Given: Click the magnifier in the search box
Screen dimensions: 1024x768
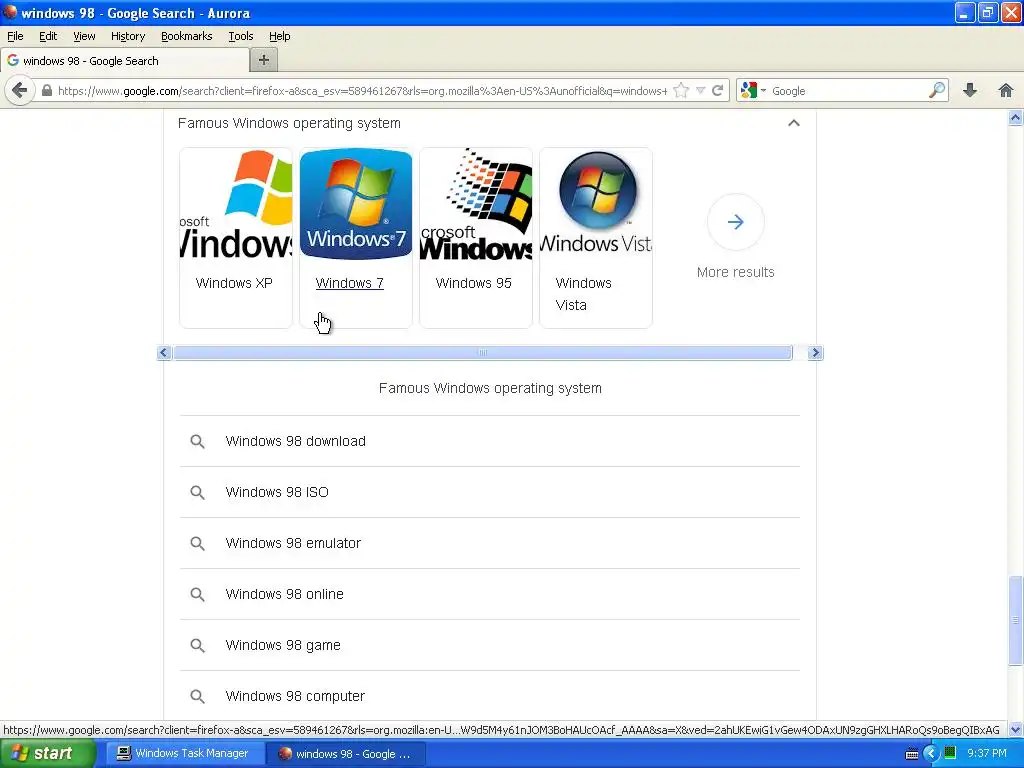Looking at the screenshot, I should [x=936, y=90].
